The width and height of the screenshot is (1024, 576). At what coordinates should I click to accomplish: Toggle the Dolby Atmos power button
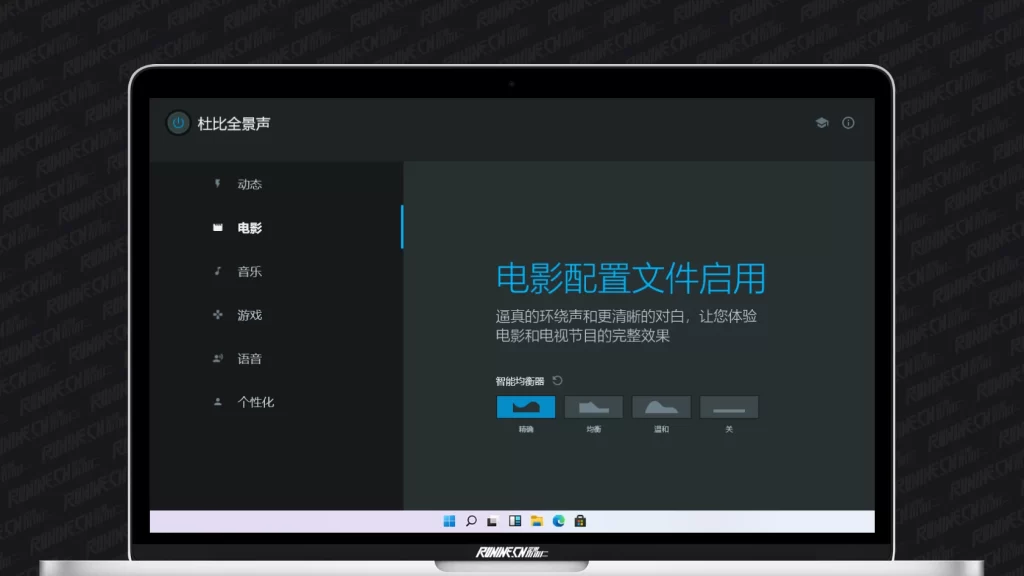point(178,123)
